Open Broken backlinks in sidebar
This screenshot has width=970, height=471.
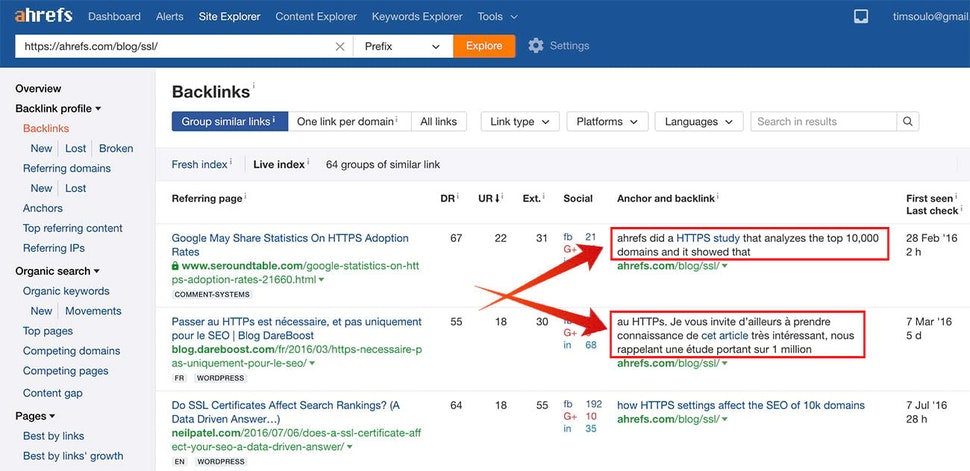(116, 149)
